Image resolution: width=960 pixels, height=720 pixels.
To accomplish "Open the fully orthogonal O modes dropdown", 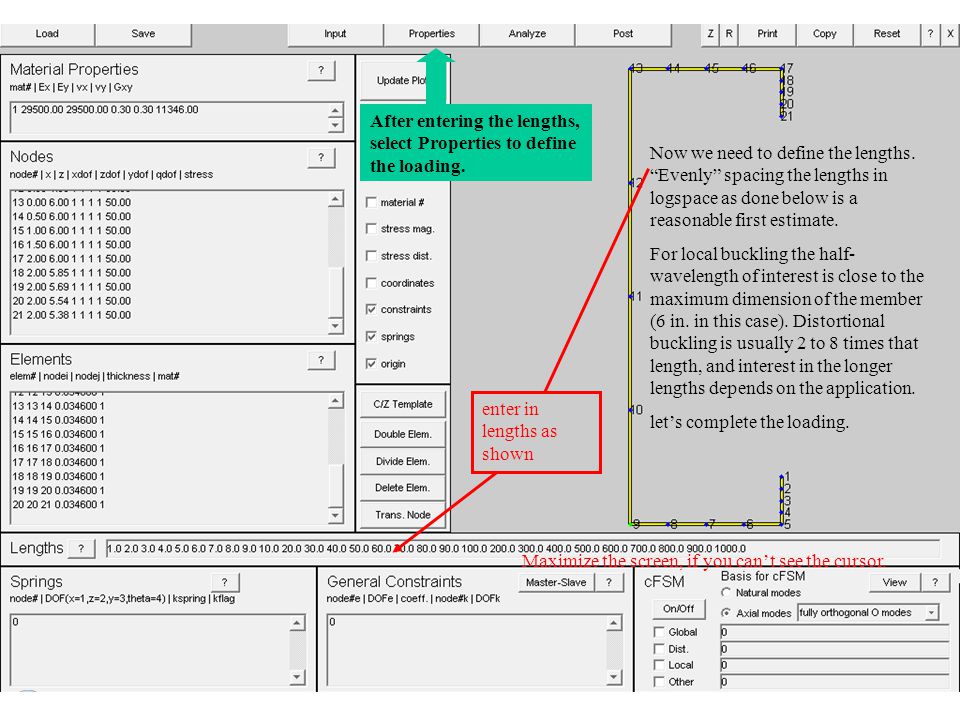I will (868, 612).
